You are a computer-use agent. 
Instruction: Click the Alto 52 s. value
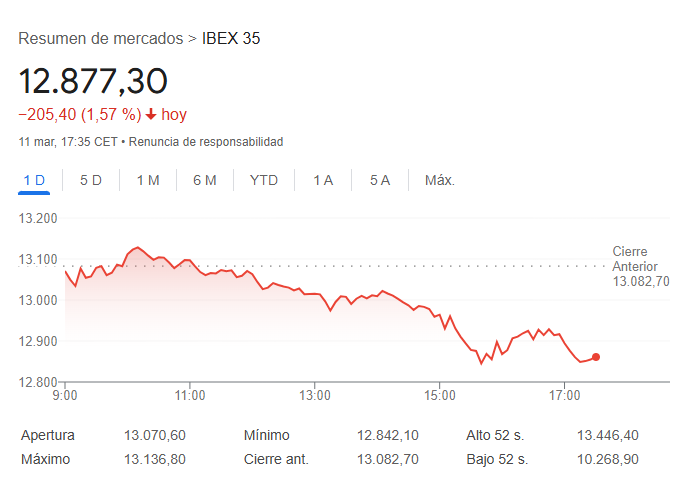coord(608,435)
